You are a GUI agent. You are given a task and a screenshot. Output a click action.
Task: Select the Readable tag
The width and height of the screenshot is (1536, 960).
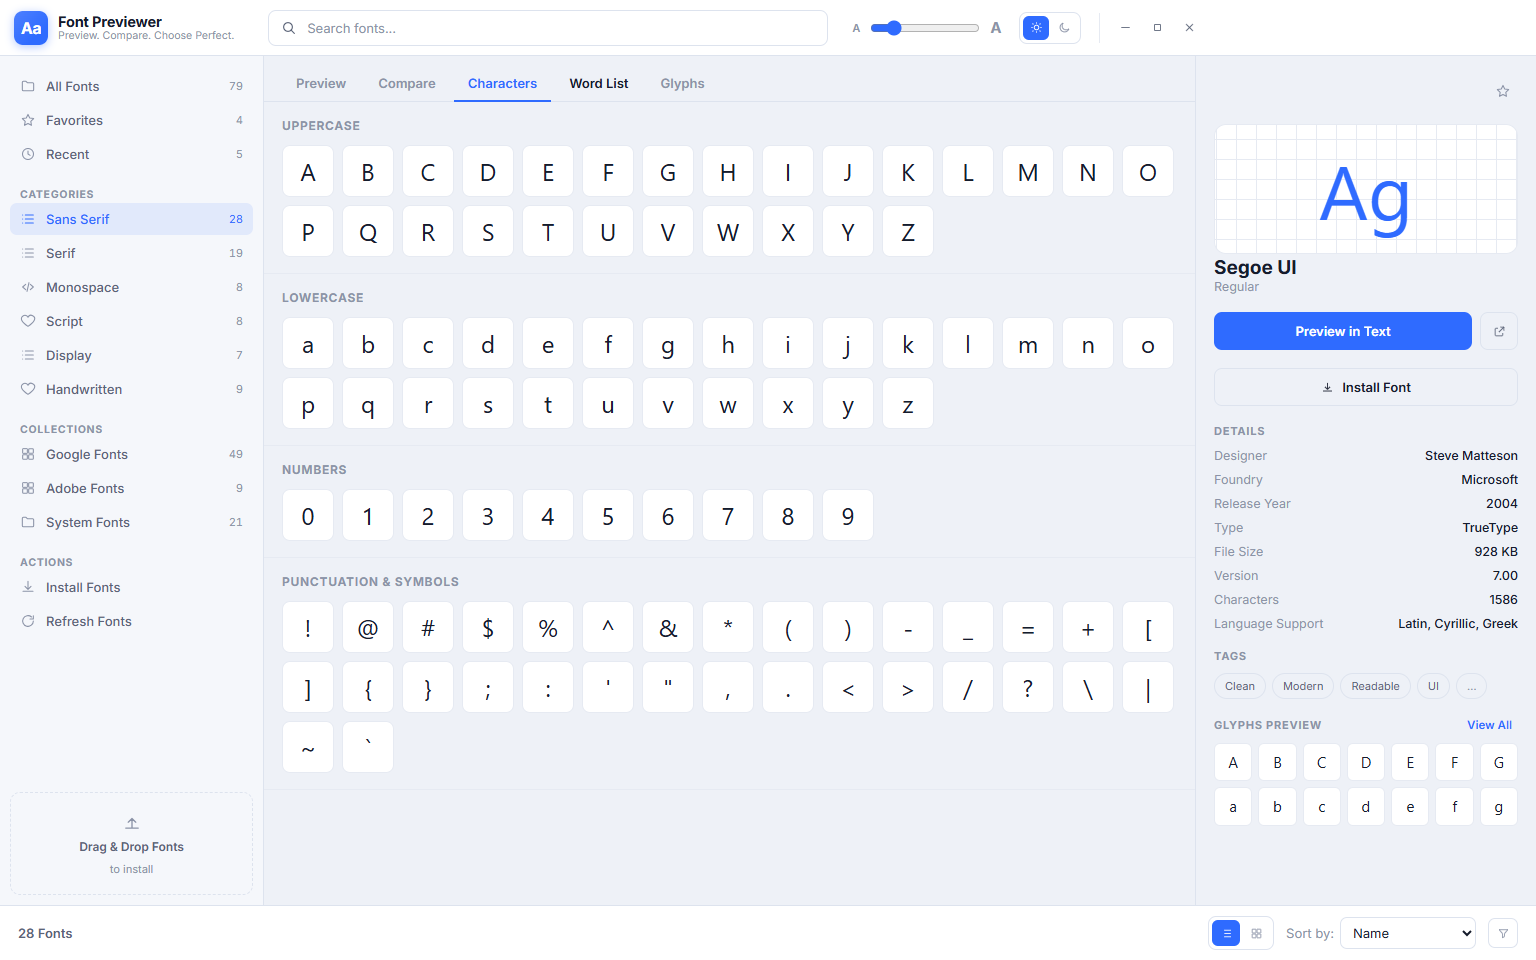click(1375, 686)
